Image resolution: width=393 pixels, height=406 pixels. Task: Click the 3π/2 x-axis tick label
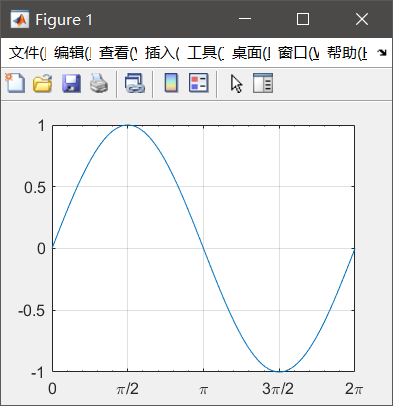tap(278, 389)
